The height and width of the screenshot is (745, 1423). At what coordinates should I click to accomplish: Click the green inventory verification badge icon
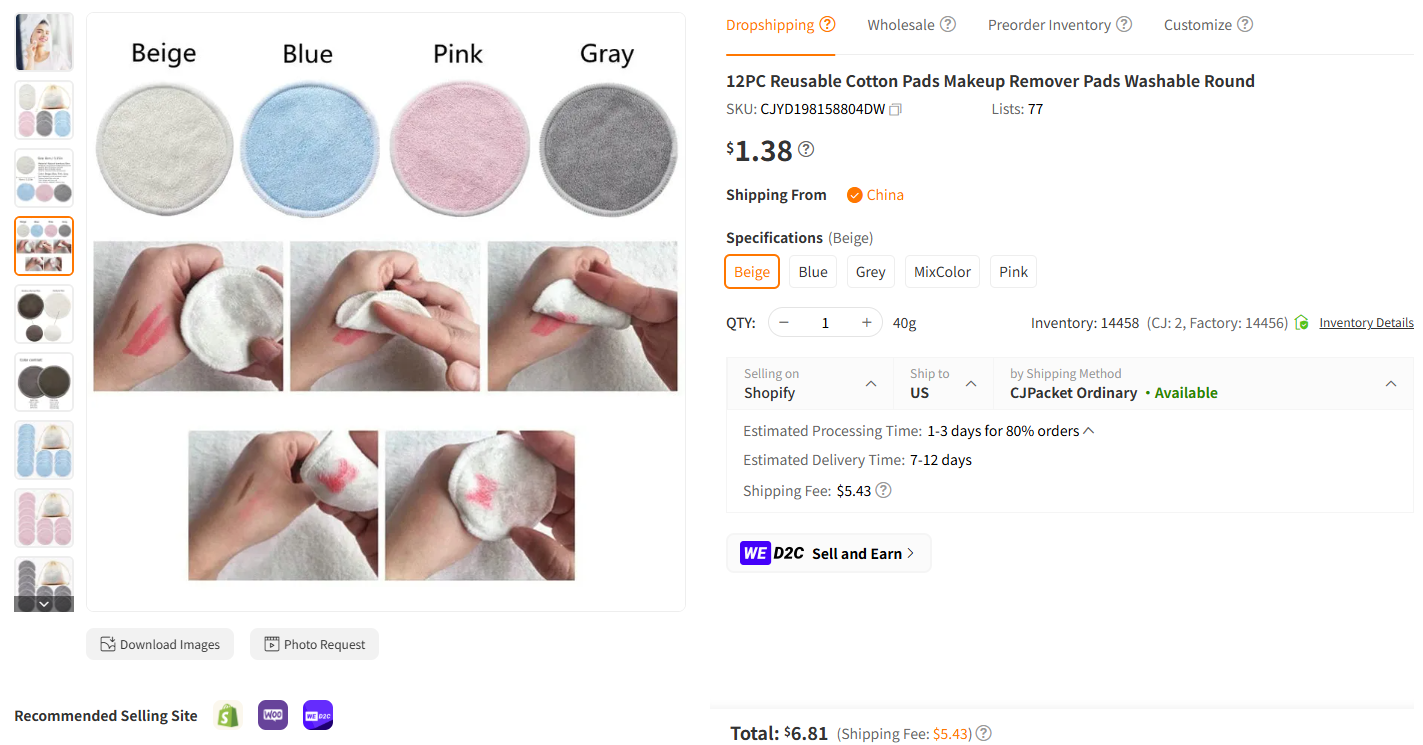point(1300,322)
